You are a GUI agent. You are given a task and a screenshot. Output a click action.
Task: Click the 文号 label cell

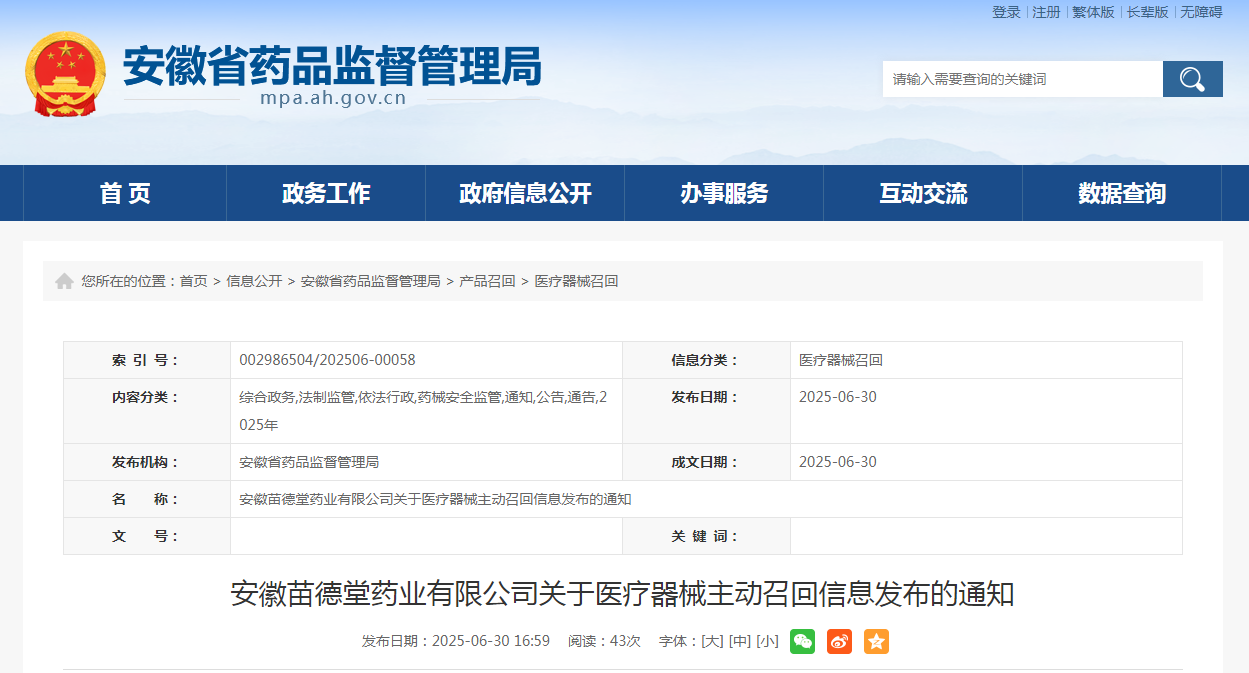pyautogui.click(x=147, y=536)
